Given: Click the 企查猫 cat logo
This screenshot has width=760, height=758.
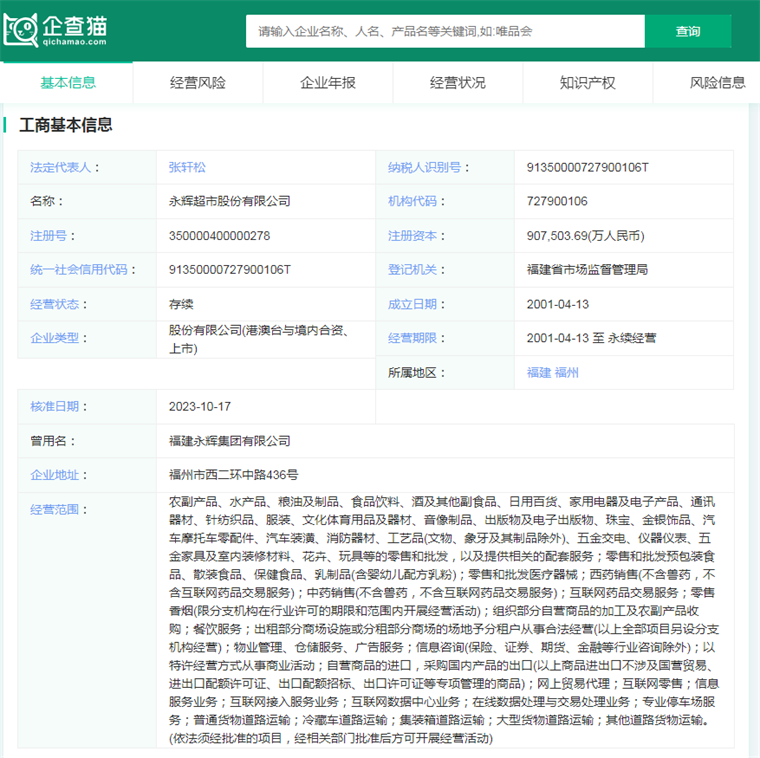Looking at the screenshot, I should click(x=22, y=30).
